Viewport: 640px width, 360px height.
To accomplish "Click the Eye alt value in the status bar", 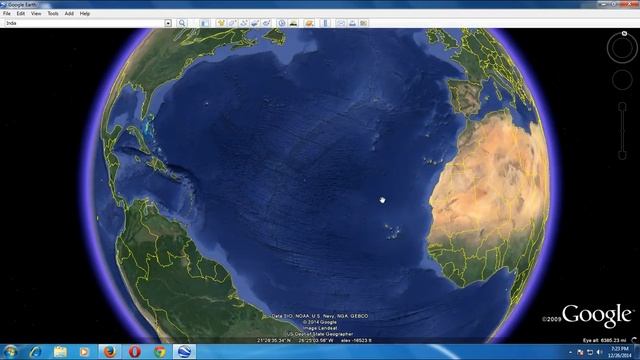I will [605, 340].
